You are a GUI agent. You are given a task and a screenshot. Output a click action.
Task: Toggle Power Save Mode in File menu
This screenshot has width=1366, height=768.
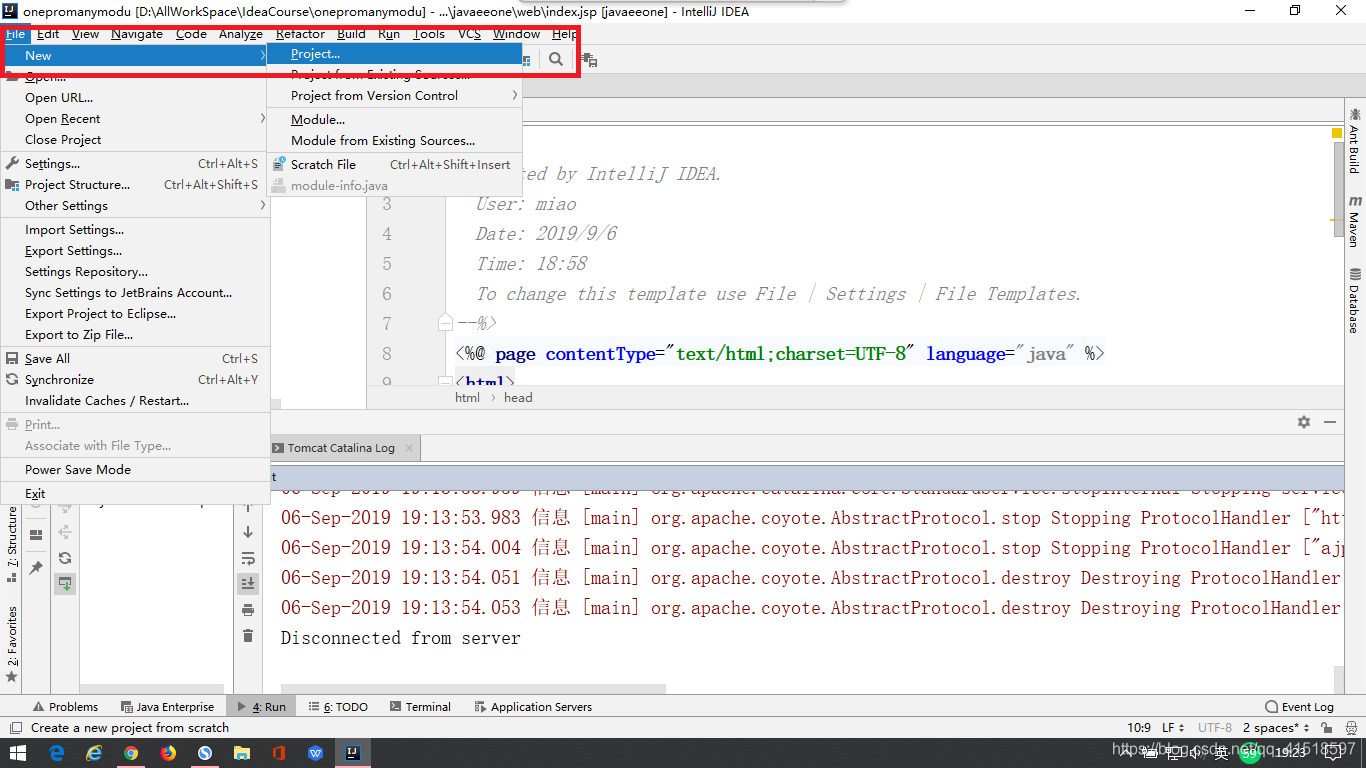pyautogui.click(x=136, y=470)
